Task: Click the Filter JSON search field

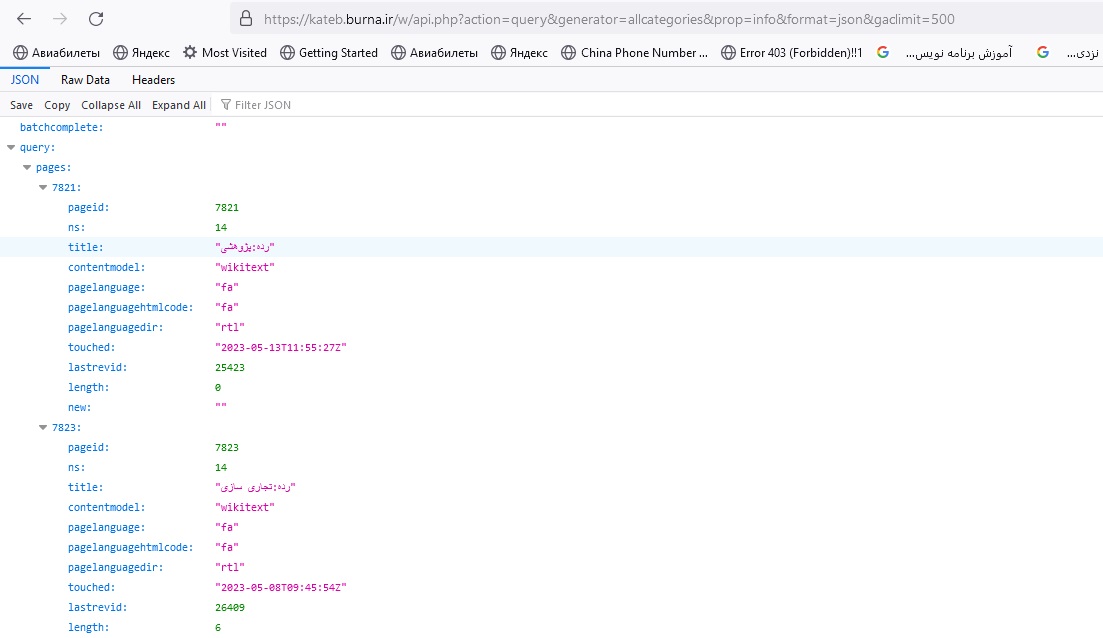Action: tap(300, 105)
